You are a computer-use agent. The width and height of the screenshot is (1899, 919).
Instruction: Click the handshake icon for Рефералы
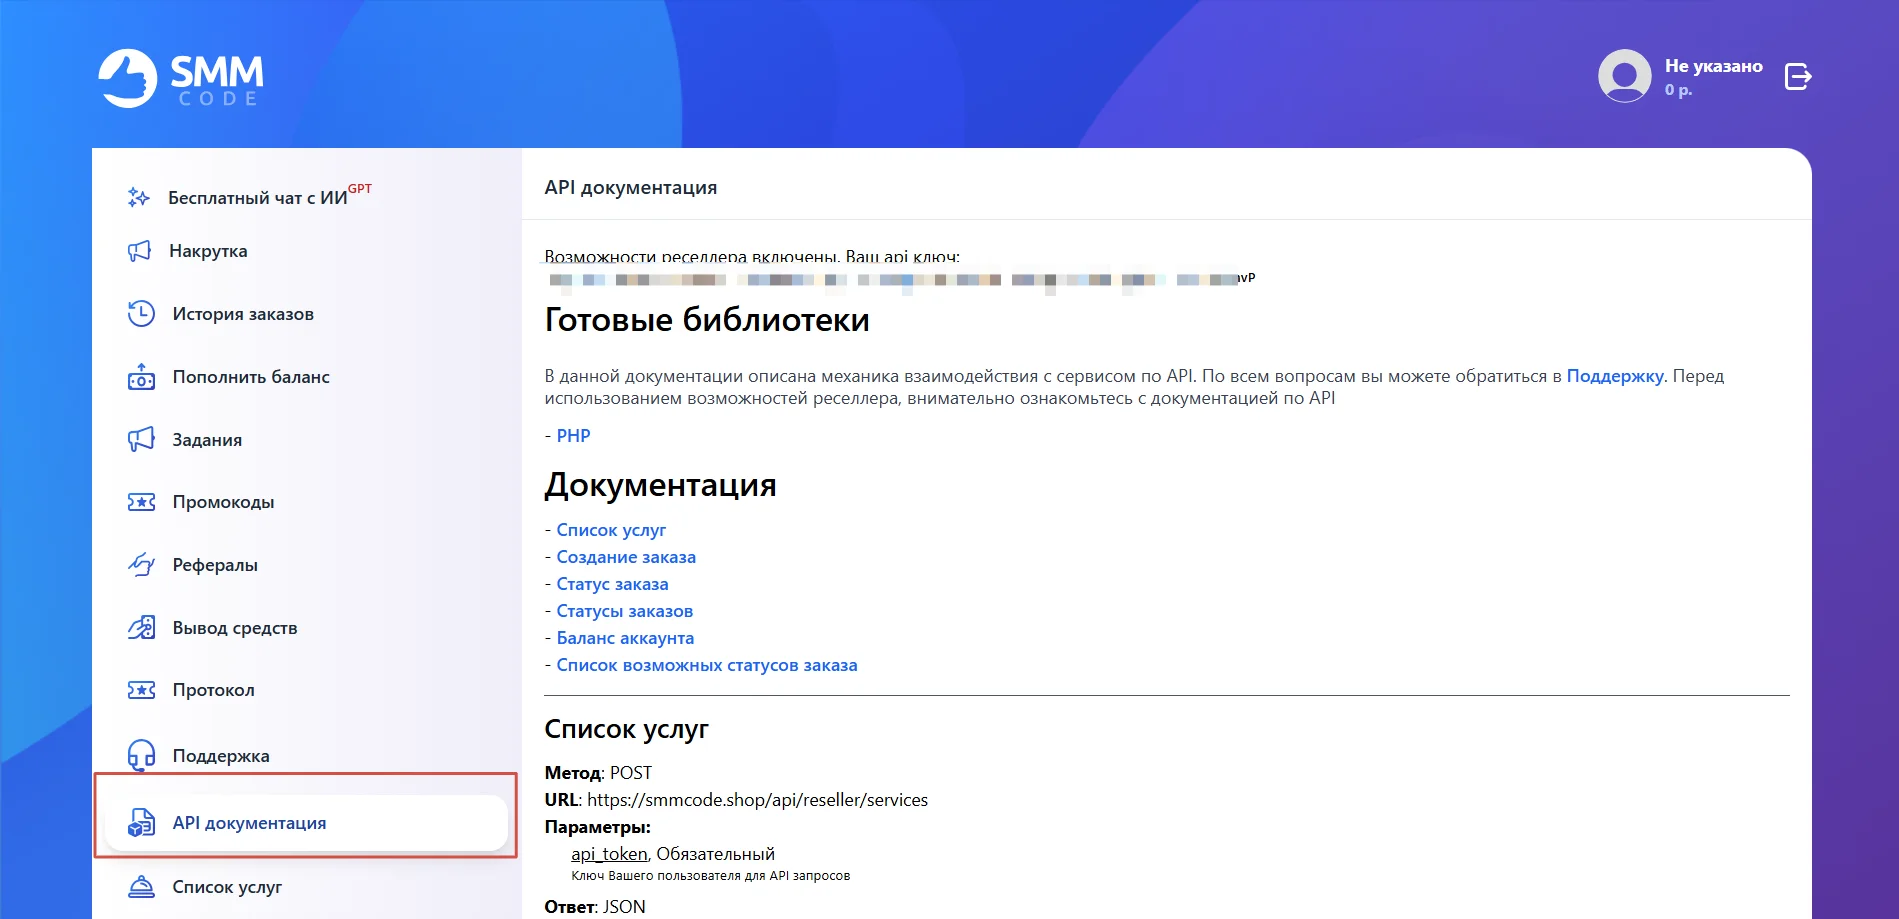[141, 564]
